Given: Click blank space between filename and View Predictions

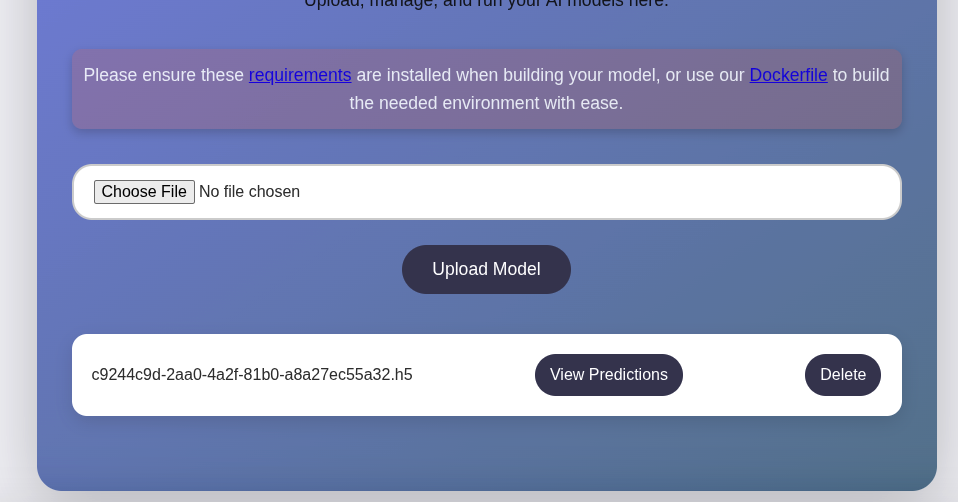Looking at the screenshot, I should click(474, 375).
